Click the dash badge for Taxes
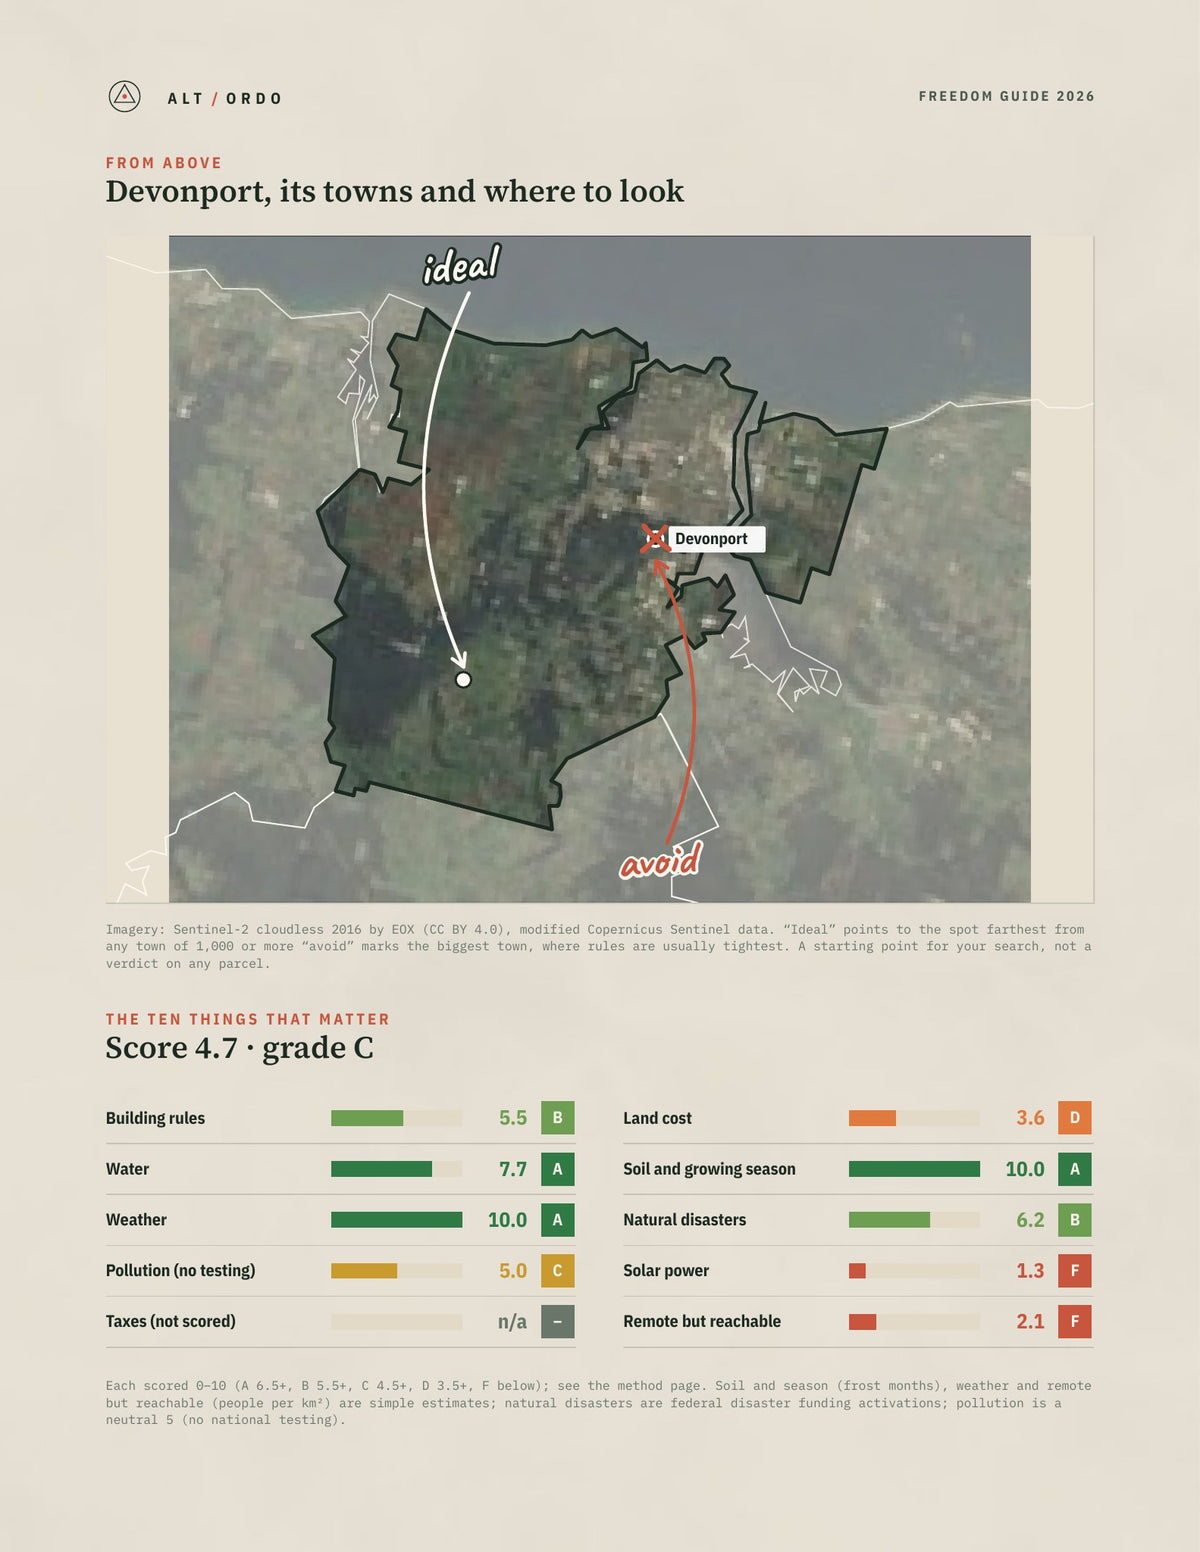 coord(558,1322)
